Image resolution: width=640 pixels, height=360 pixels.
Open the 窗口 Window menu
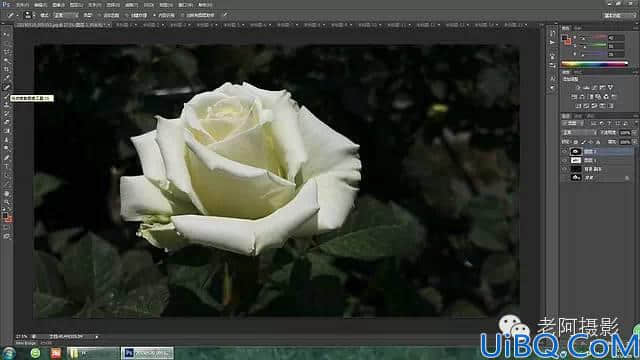point(185,5)
